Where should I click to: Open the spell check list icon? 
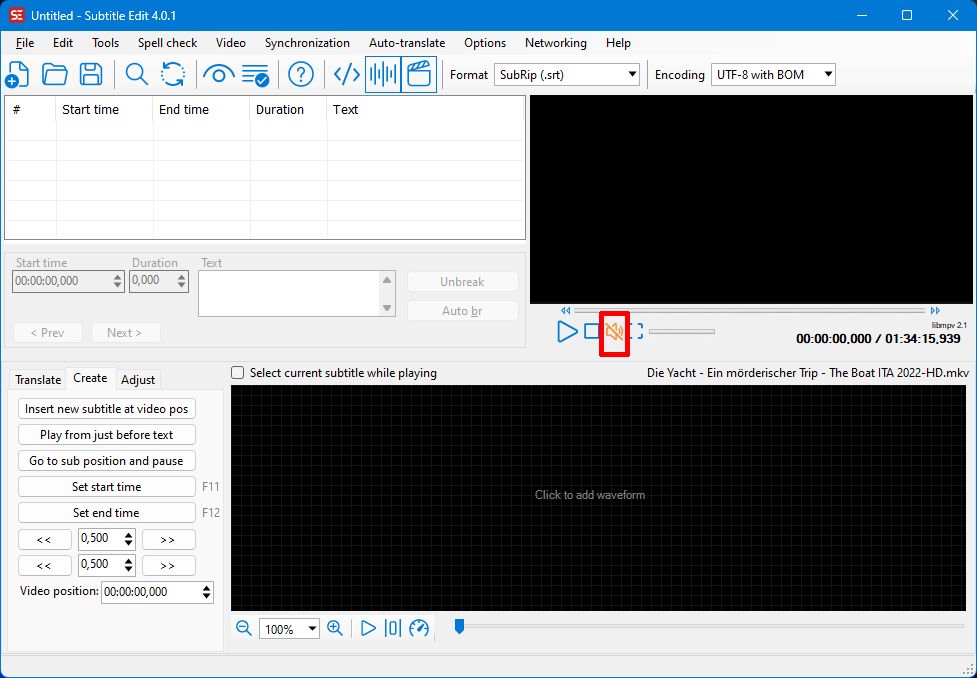(255, 75)
